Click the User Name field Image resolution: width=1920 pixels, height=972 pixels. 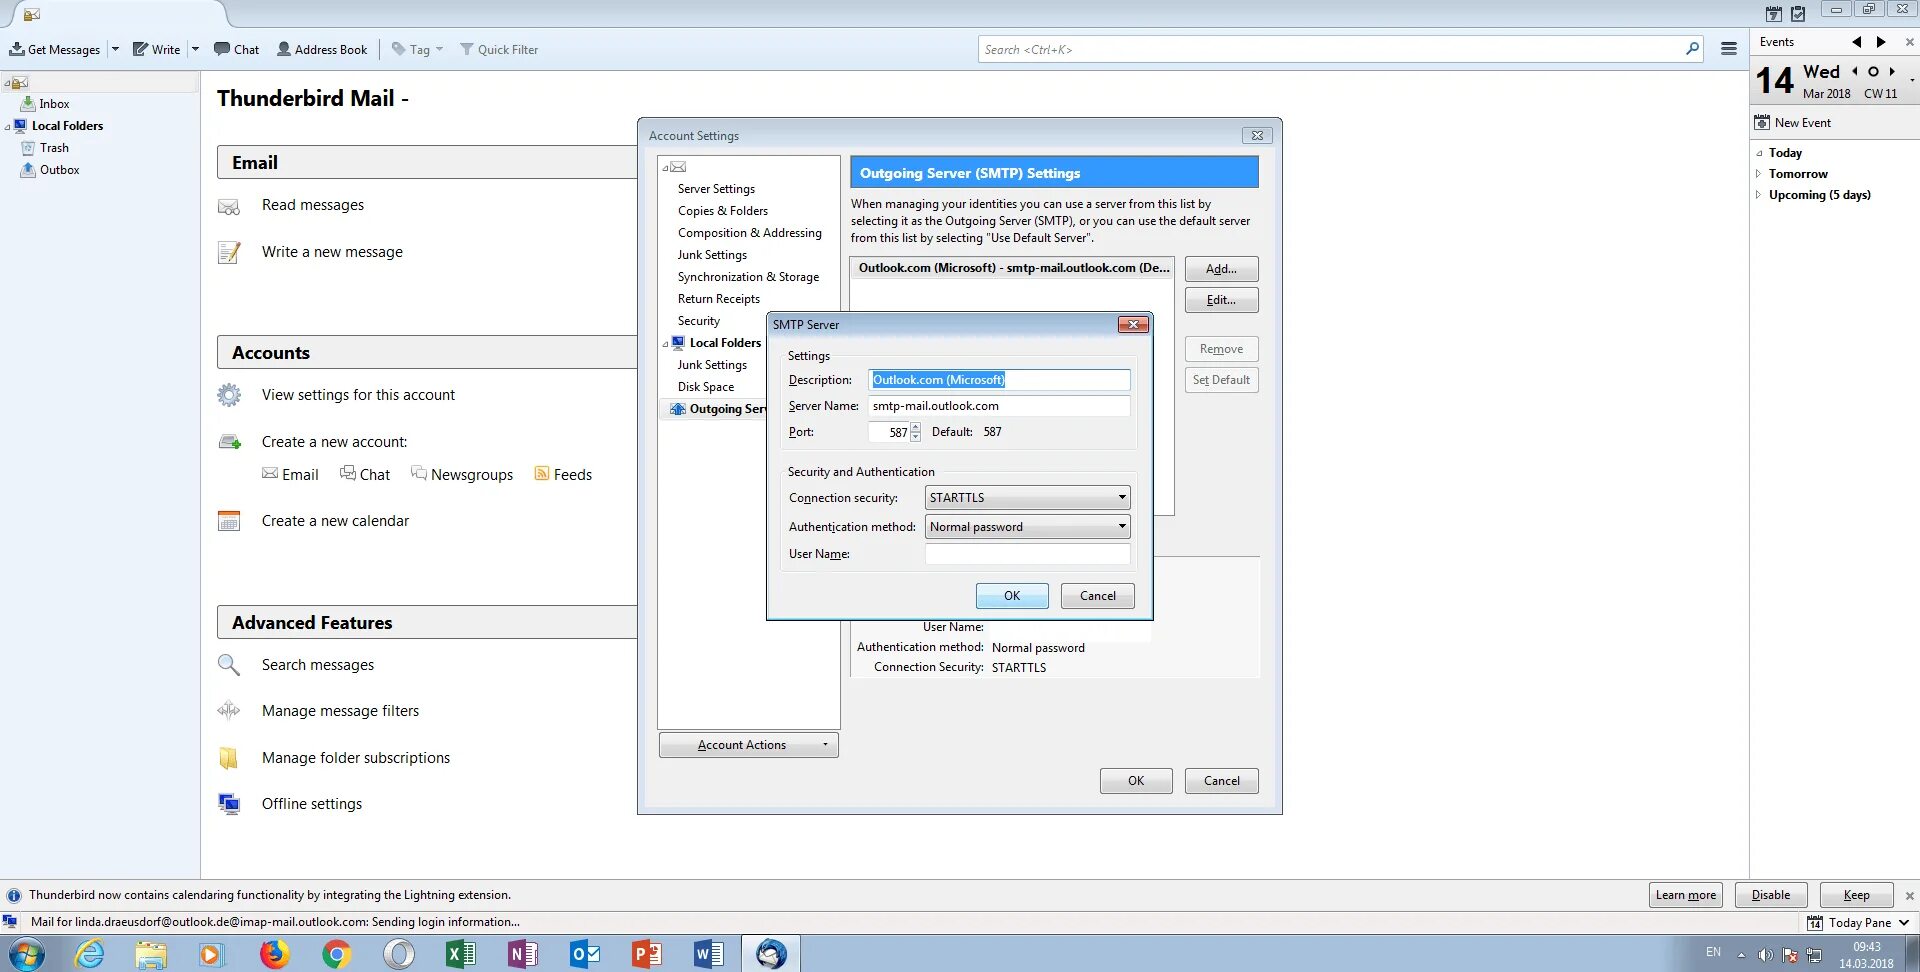click(x=1027, y=554)
